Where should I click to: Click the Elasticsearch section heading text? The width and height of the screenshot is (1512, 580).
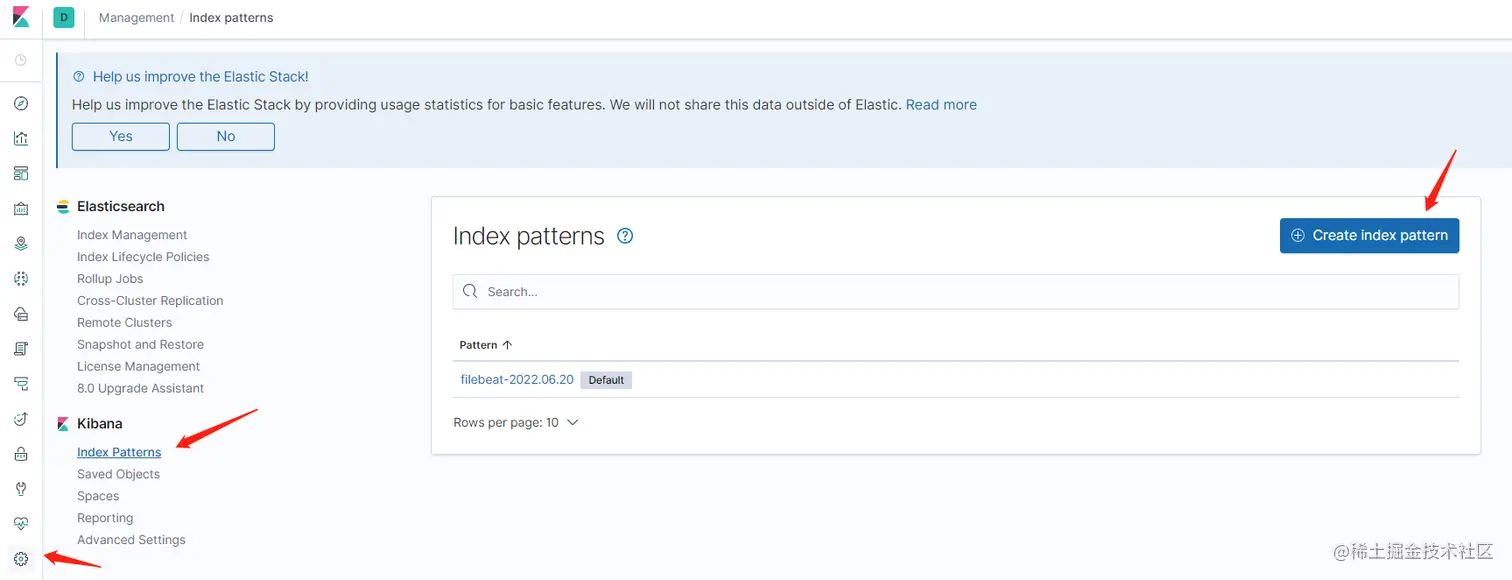coord(121,207)
